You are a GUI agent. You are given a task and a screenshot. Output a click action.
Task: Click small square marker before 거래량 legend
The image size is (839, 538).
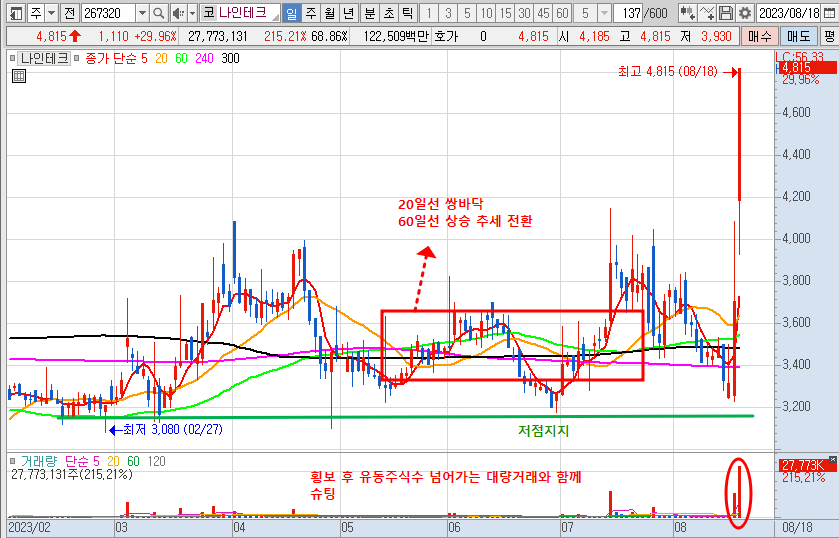point(13,461)
